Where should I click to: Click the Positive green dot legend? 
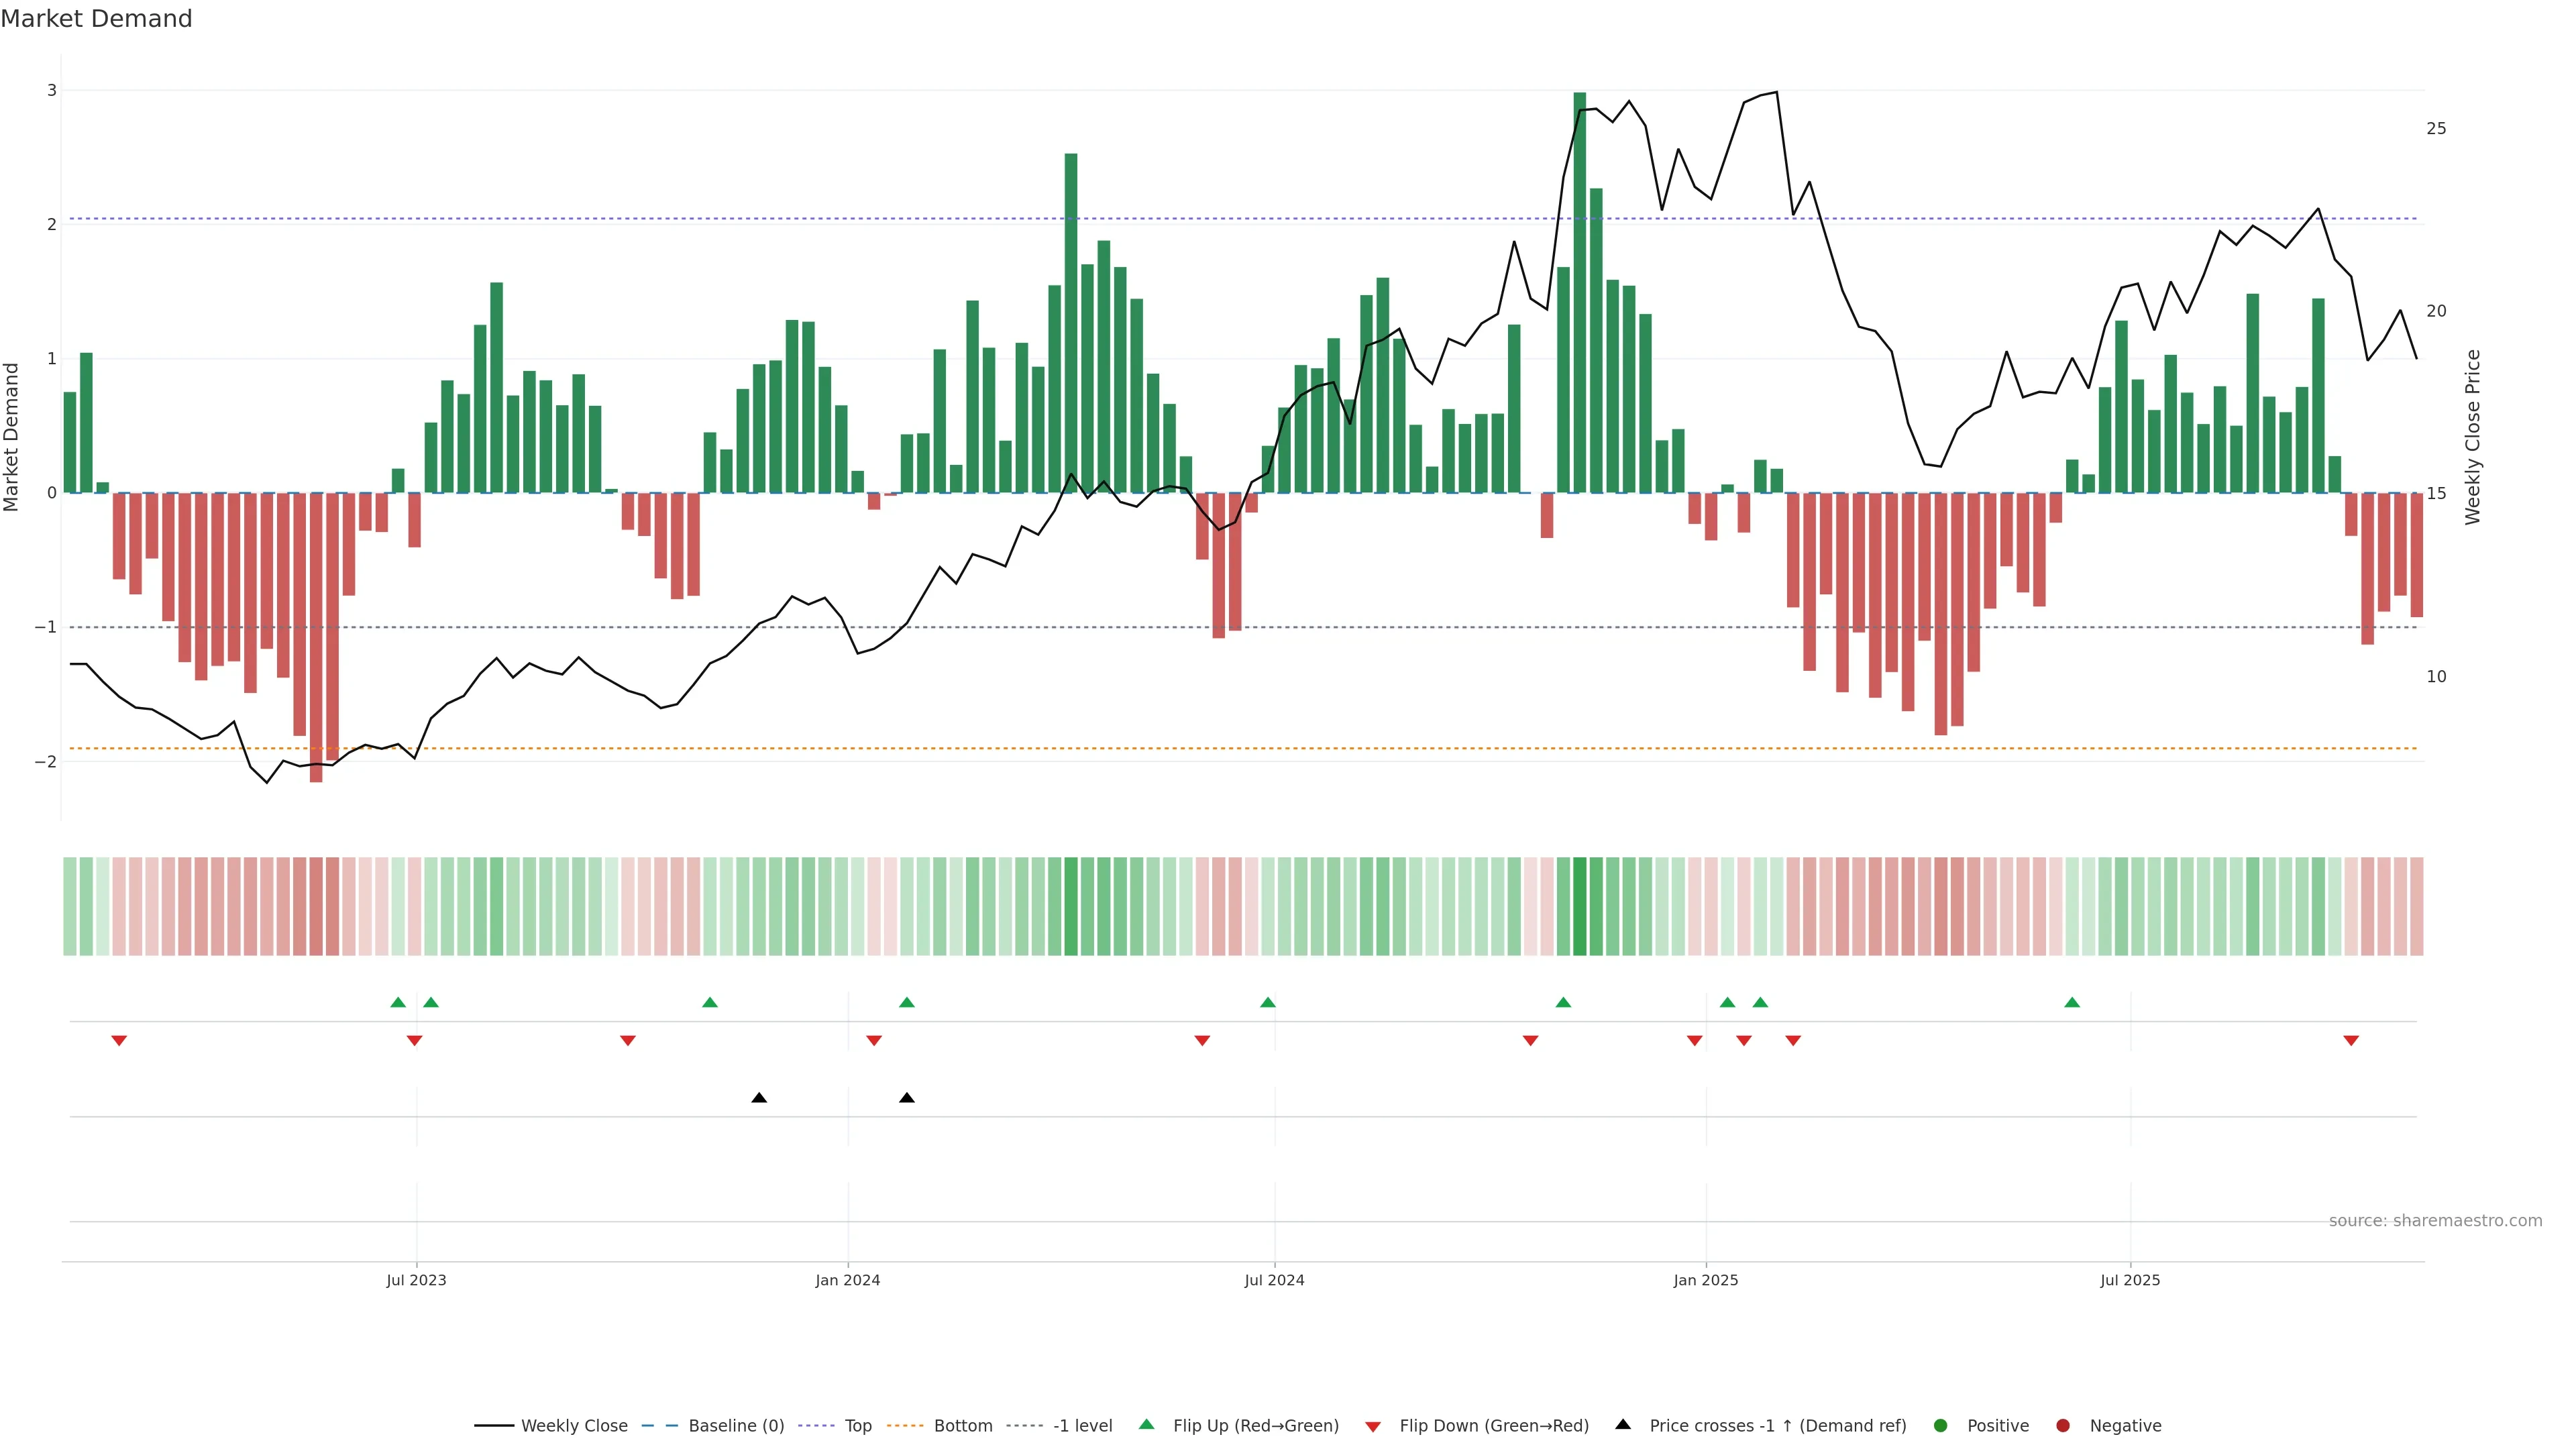coord(1941,1425)
